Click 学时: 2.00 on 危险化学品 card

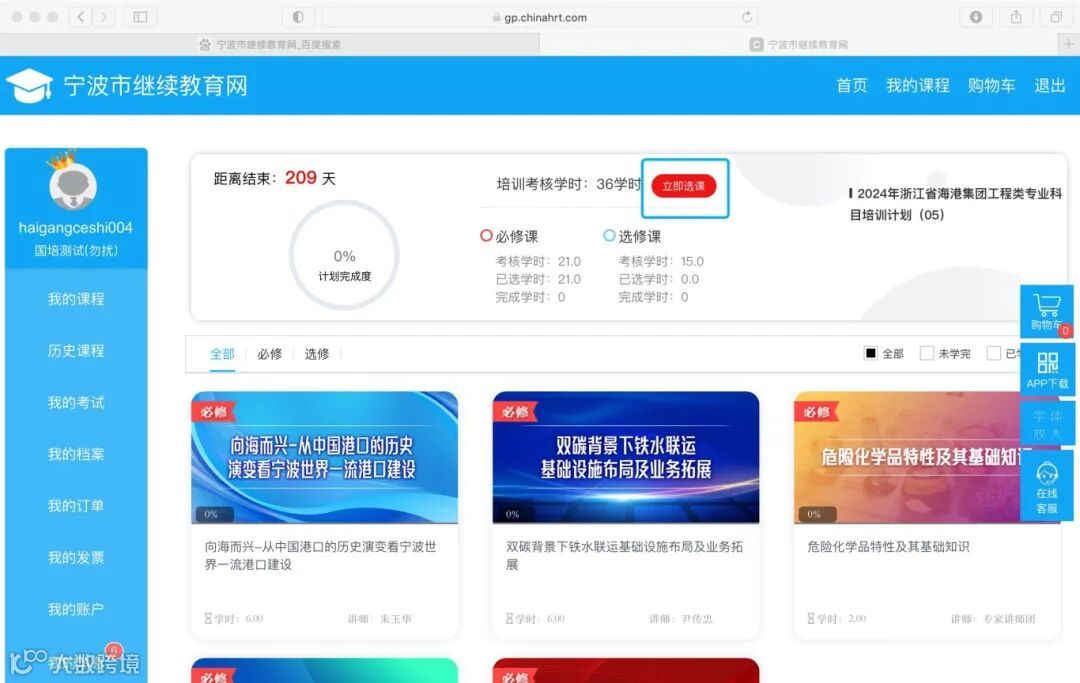[837, 619]
